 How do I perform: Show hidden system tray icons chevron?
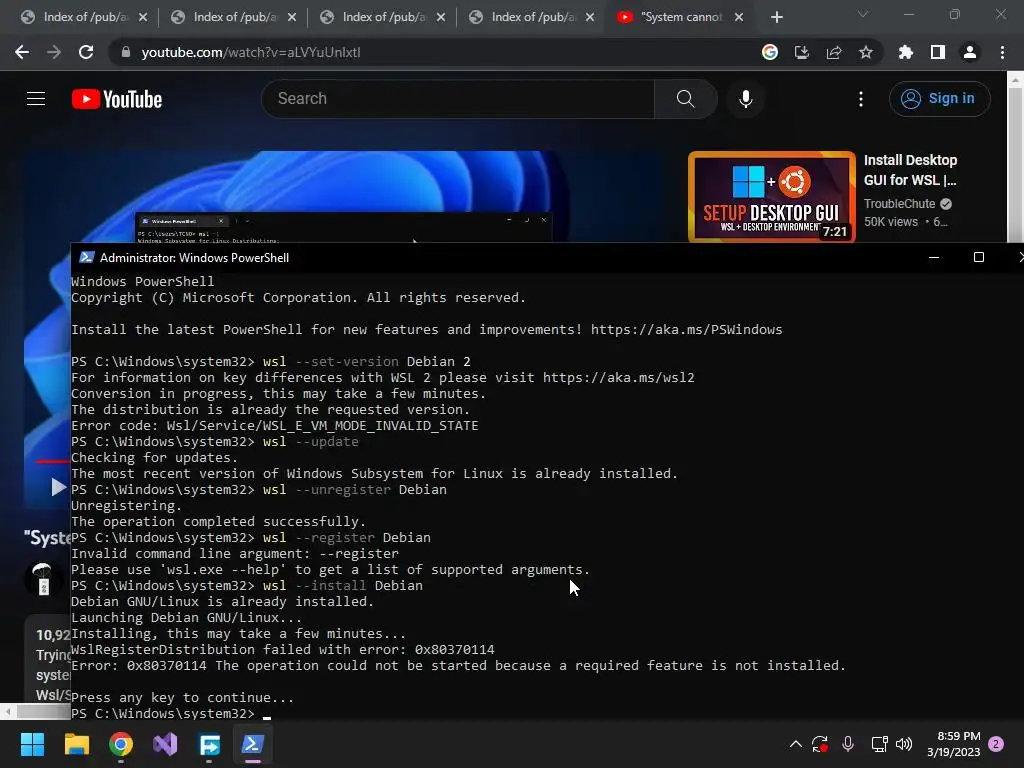[795, 744]
